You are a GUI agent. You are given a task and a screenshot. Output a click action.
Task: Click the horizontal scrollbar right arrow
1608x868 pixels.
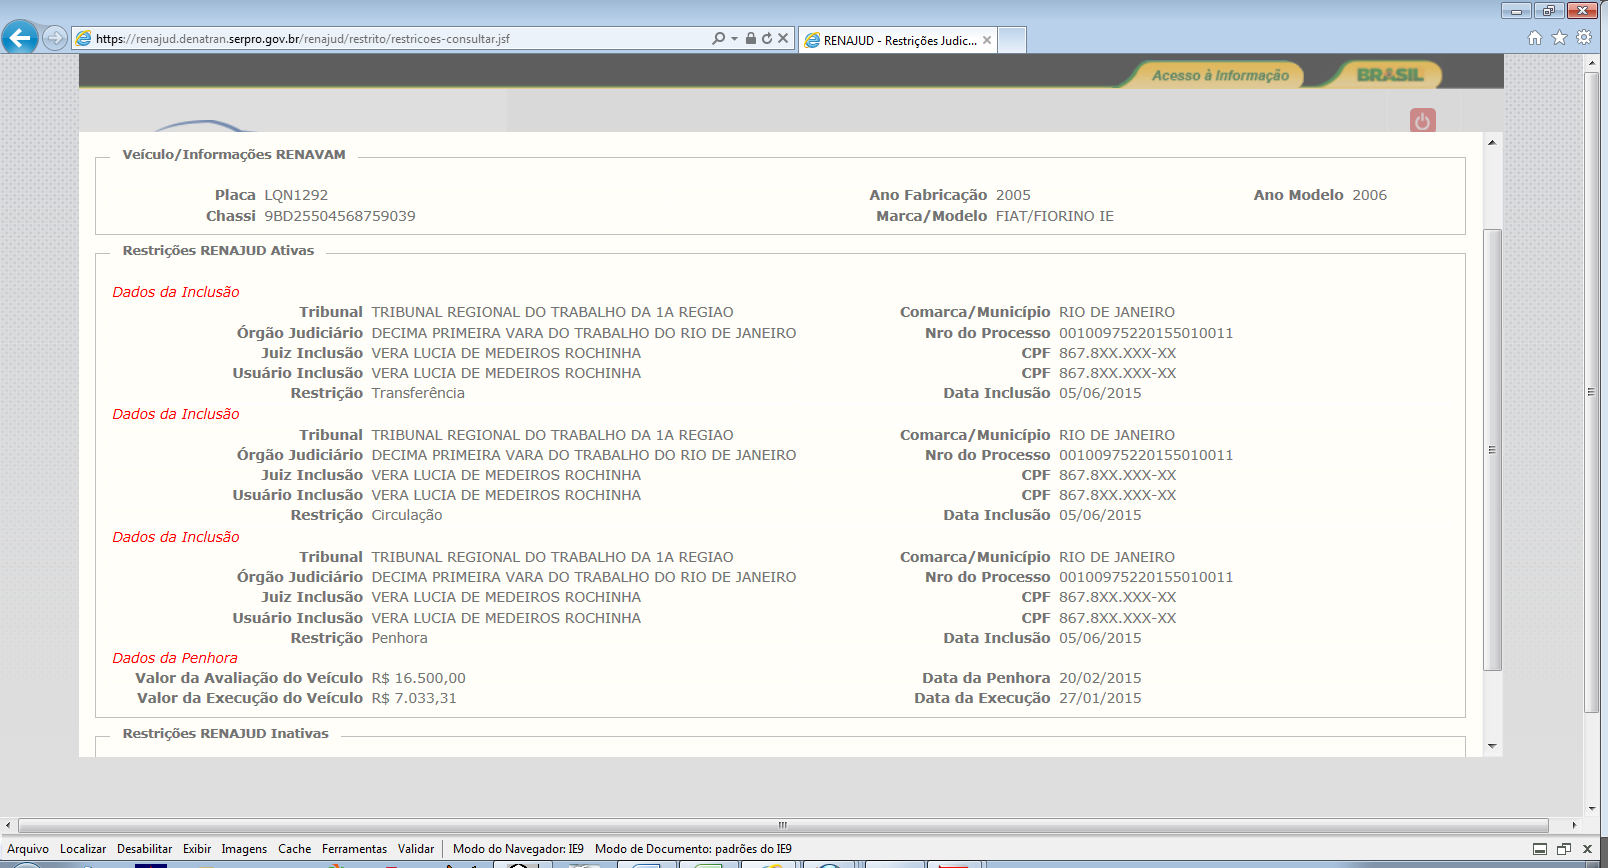coord(1574,825)
